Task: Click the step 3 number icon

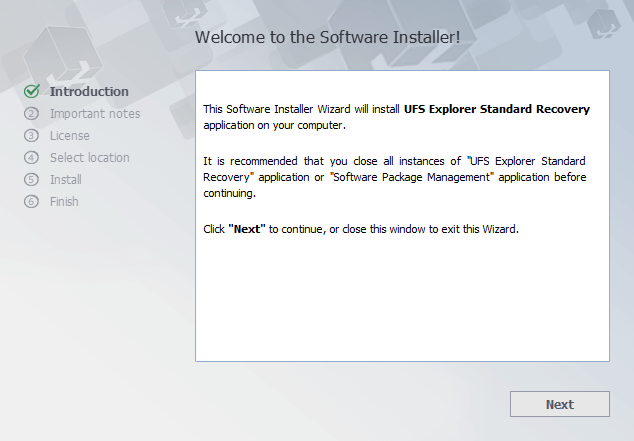Action: [31, 136]
